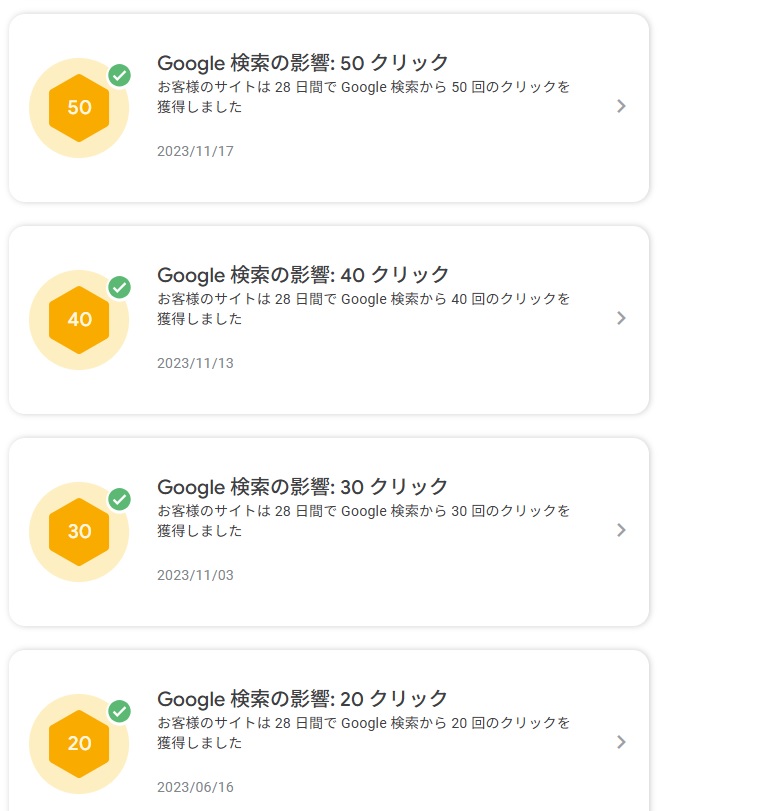Expand the 50 clicks card chevron
This screenshot has width=769, height=811.
coord(621,106)
